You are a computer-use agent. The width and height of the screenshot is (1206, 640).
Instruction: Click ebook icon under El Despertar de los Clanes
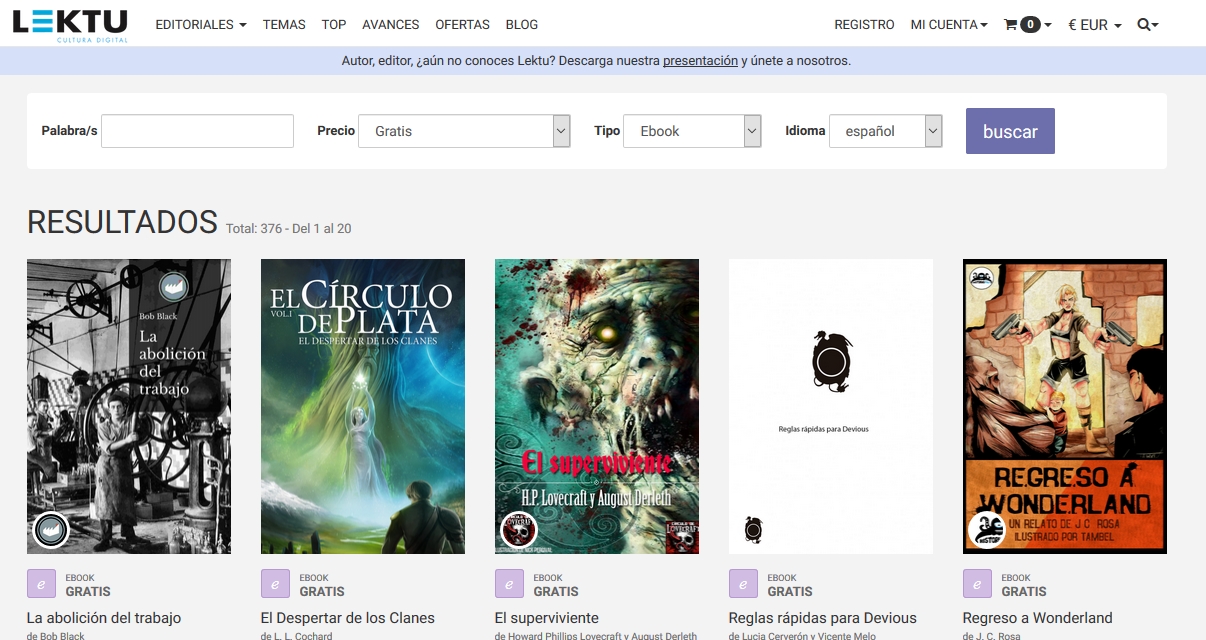276,584
